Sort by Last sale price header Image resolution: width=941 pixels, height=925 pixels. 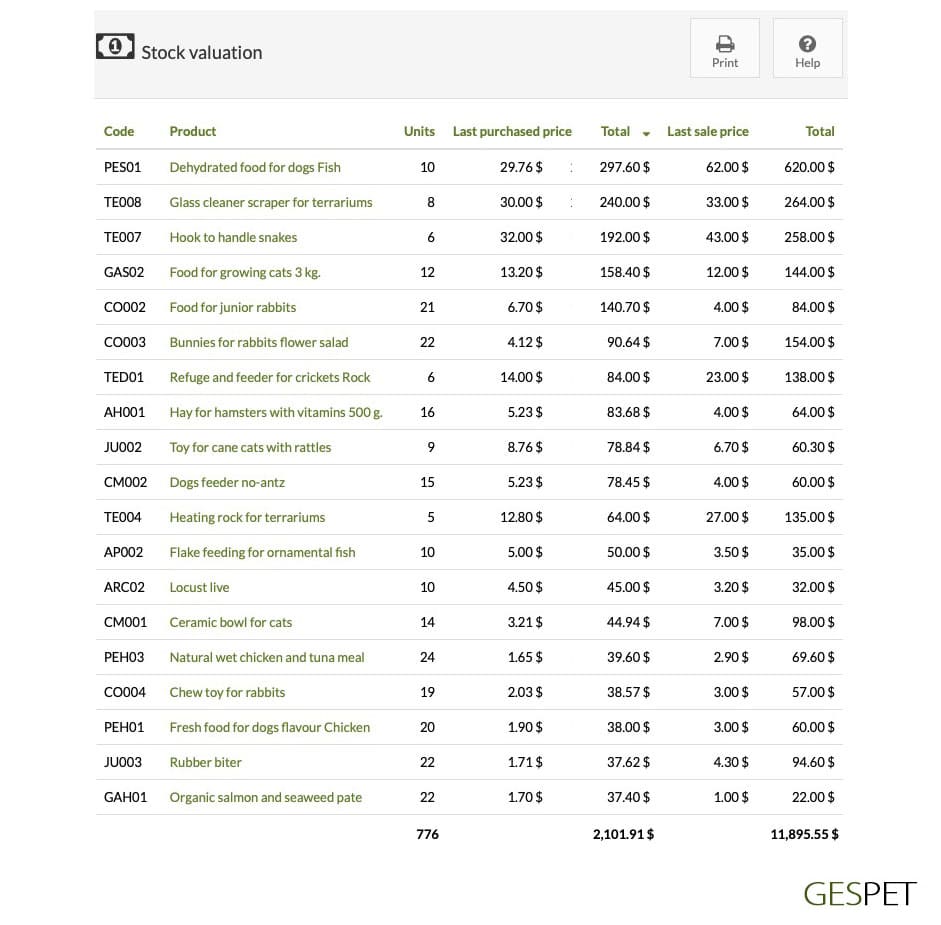tap(708, 131)
